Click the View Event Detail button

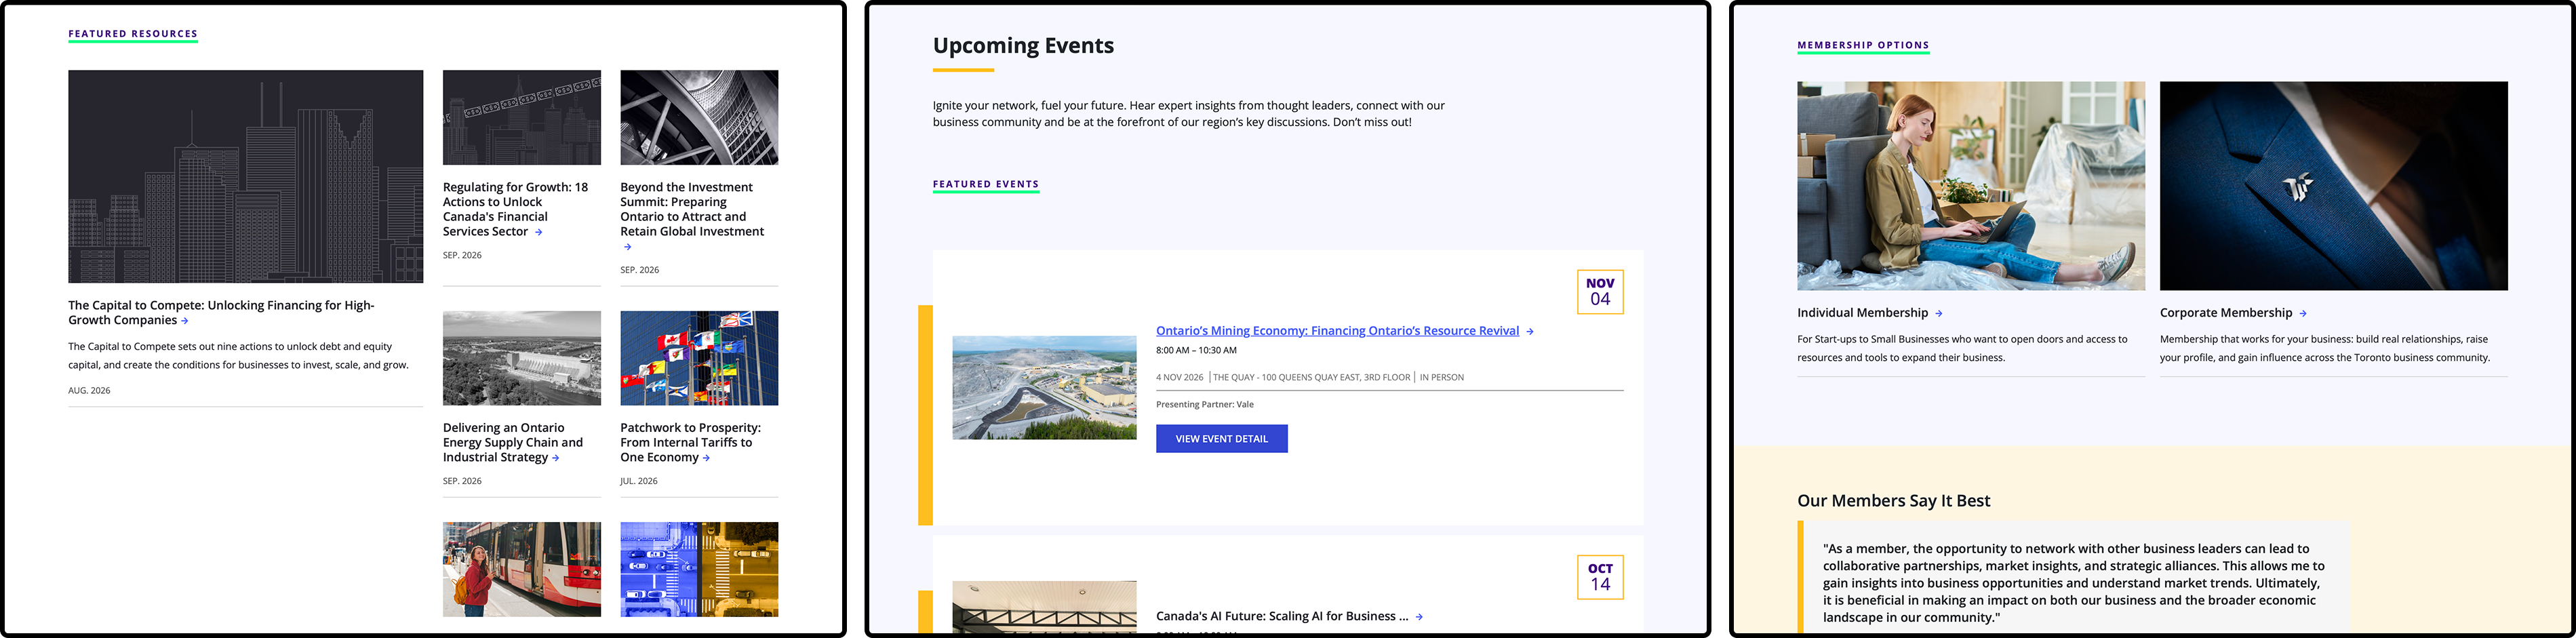[x=1222, y=439]
